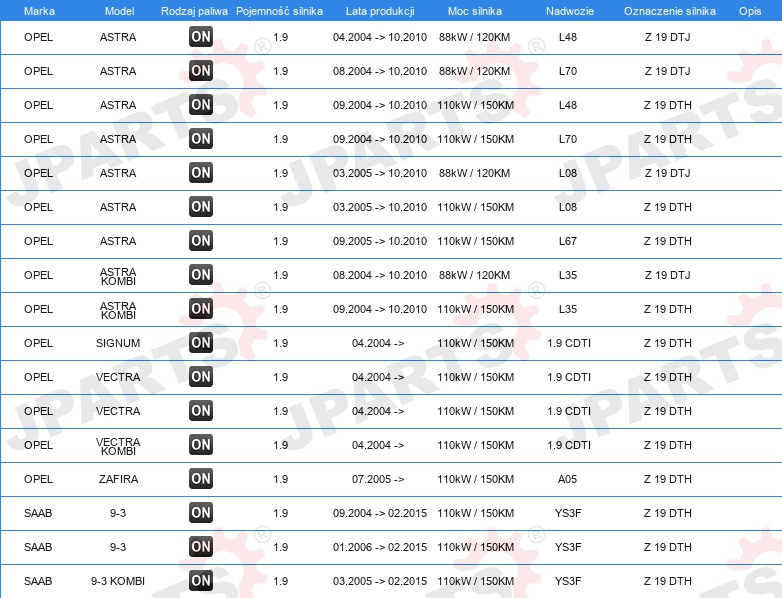The width and height of the screenshot is (782, 598).
Task: Click the ON fuel icon in the Astra L08 Z 19 DTJ row
Action: tap(201, 173)
